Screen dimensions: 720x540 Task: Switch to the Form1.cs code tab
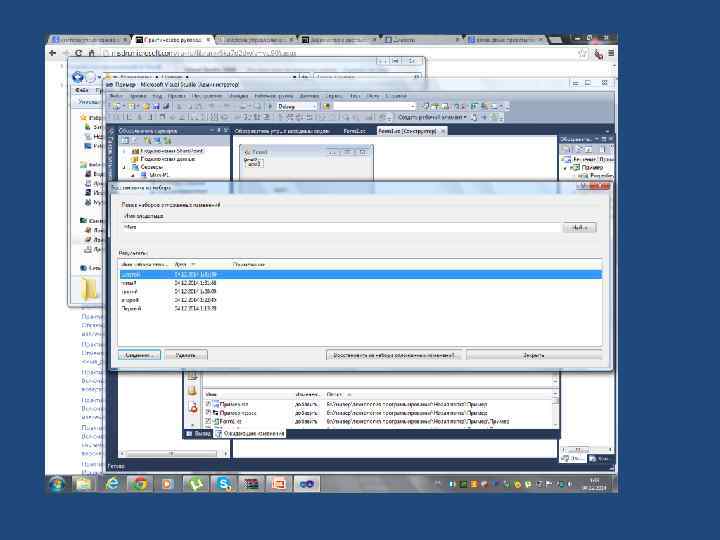point(354,131)
